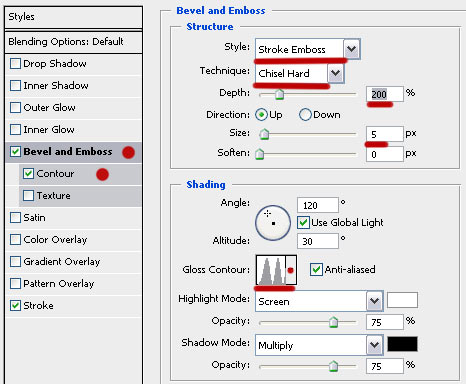Click the Shadow Opacity slider handle
466x384 pixels.
333,366
